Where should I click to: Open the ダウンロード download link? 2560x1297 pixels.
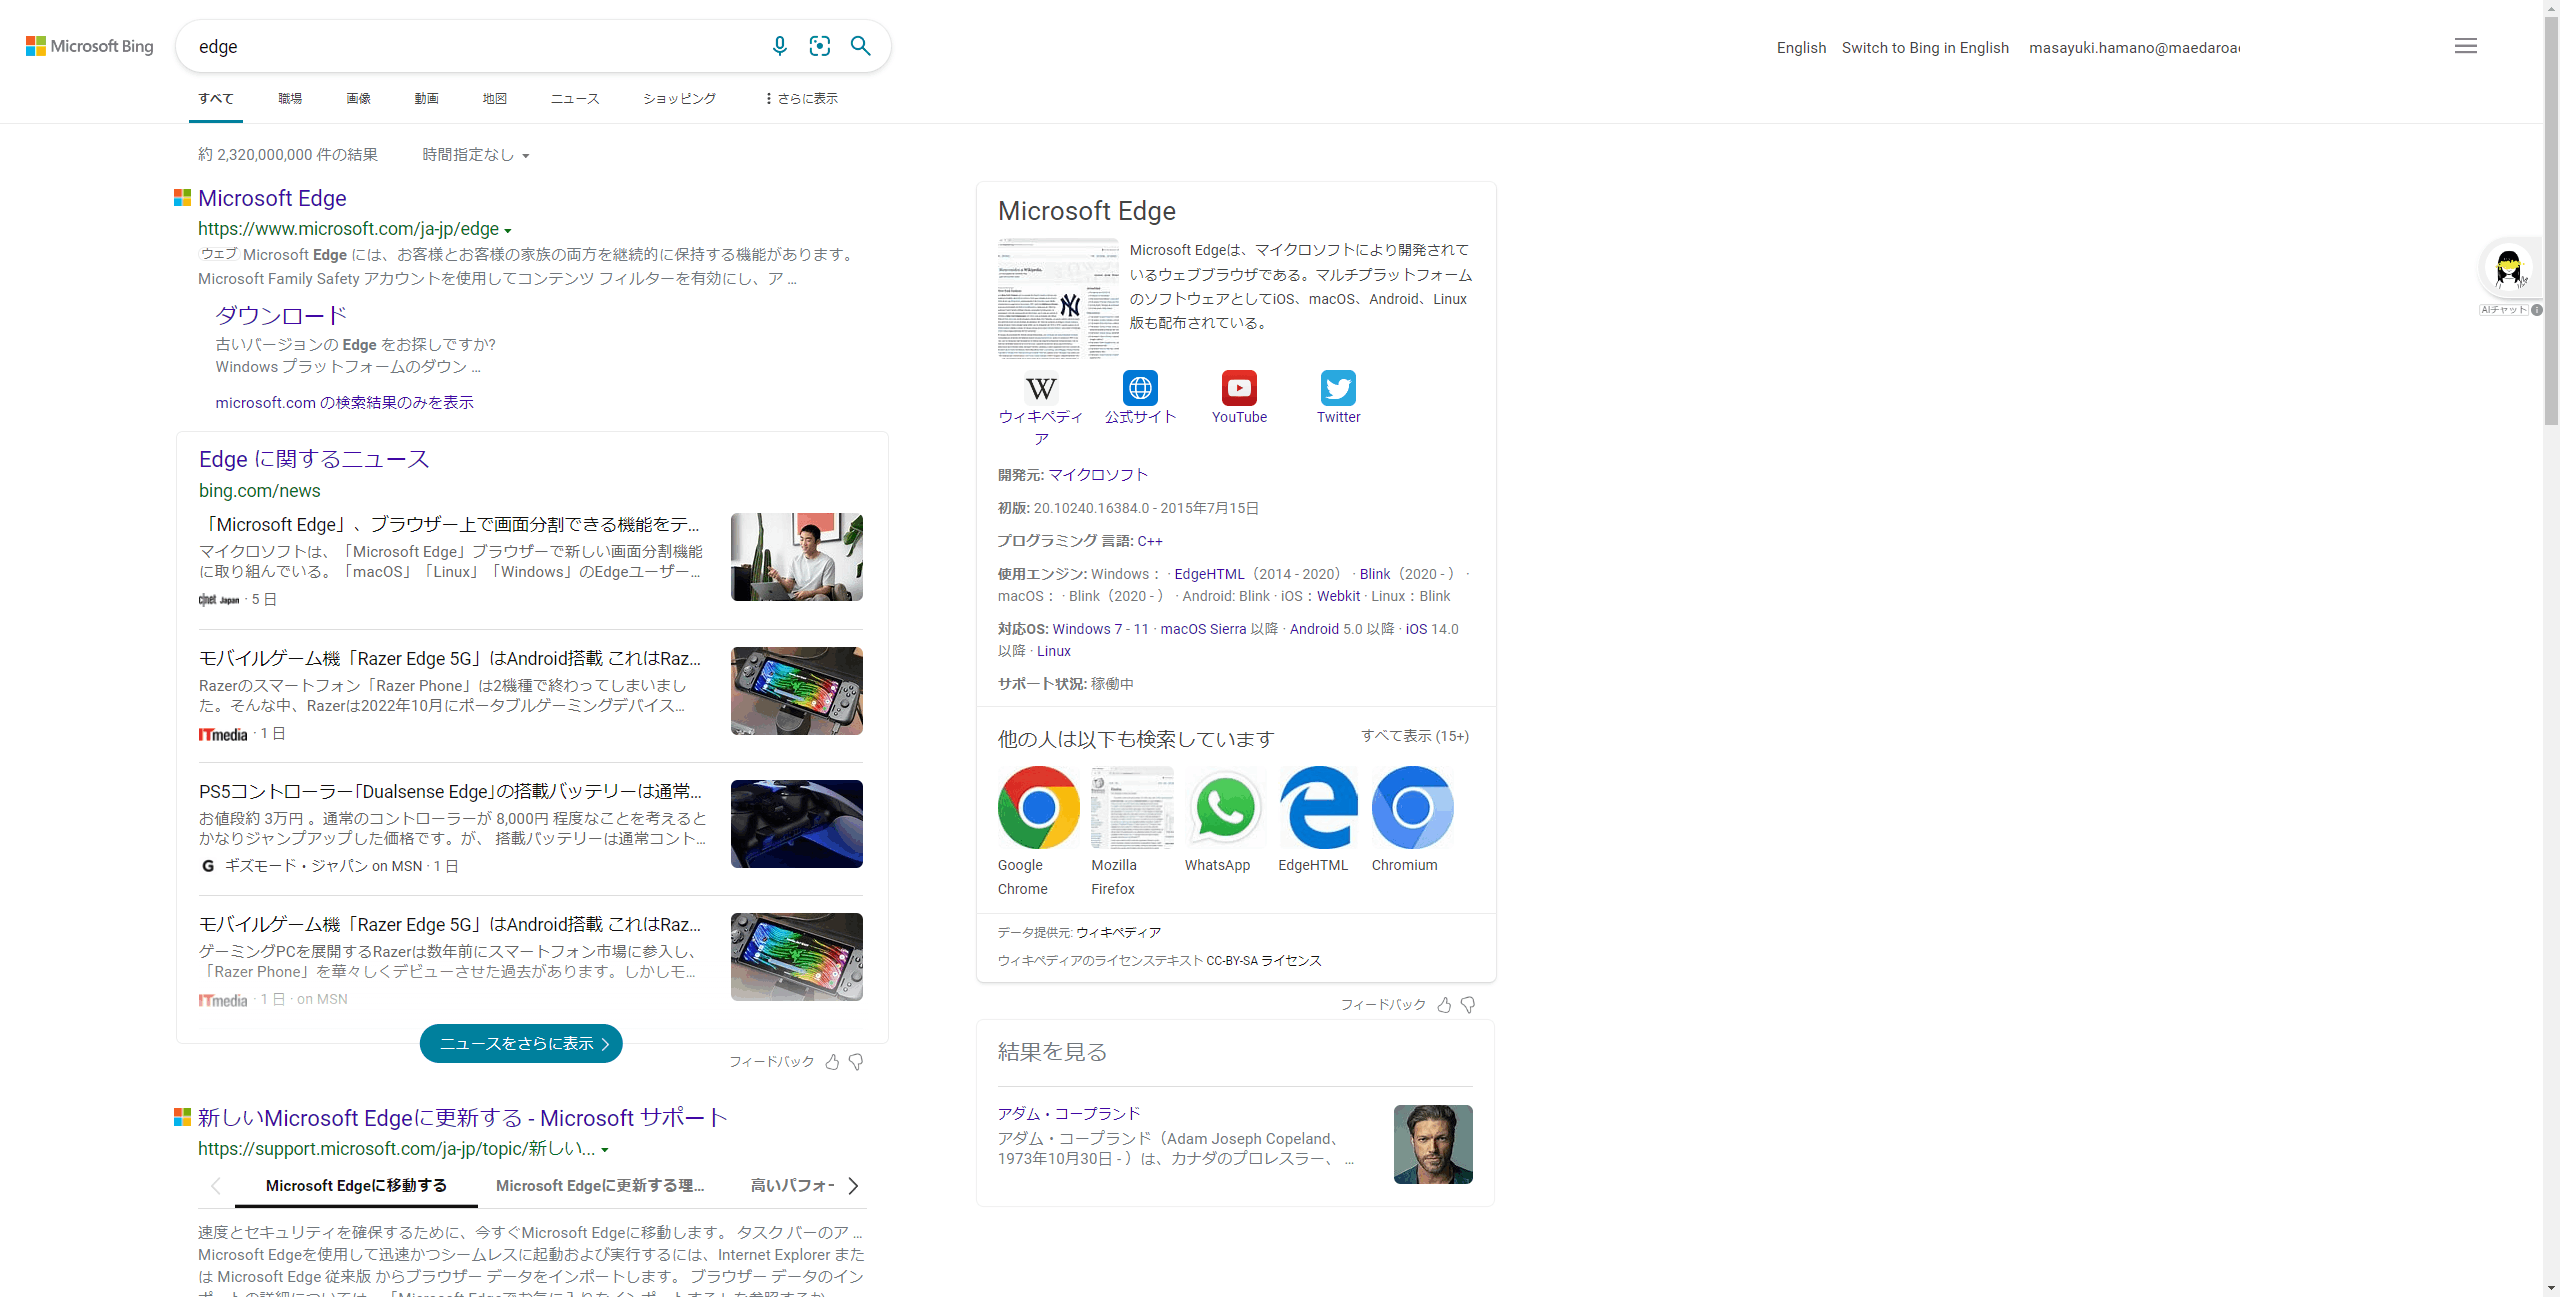(x=281, y=316)
